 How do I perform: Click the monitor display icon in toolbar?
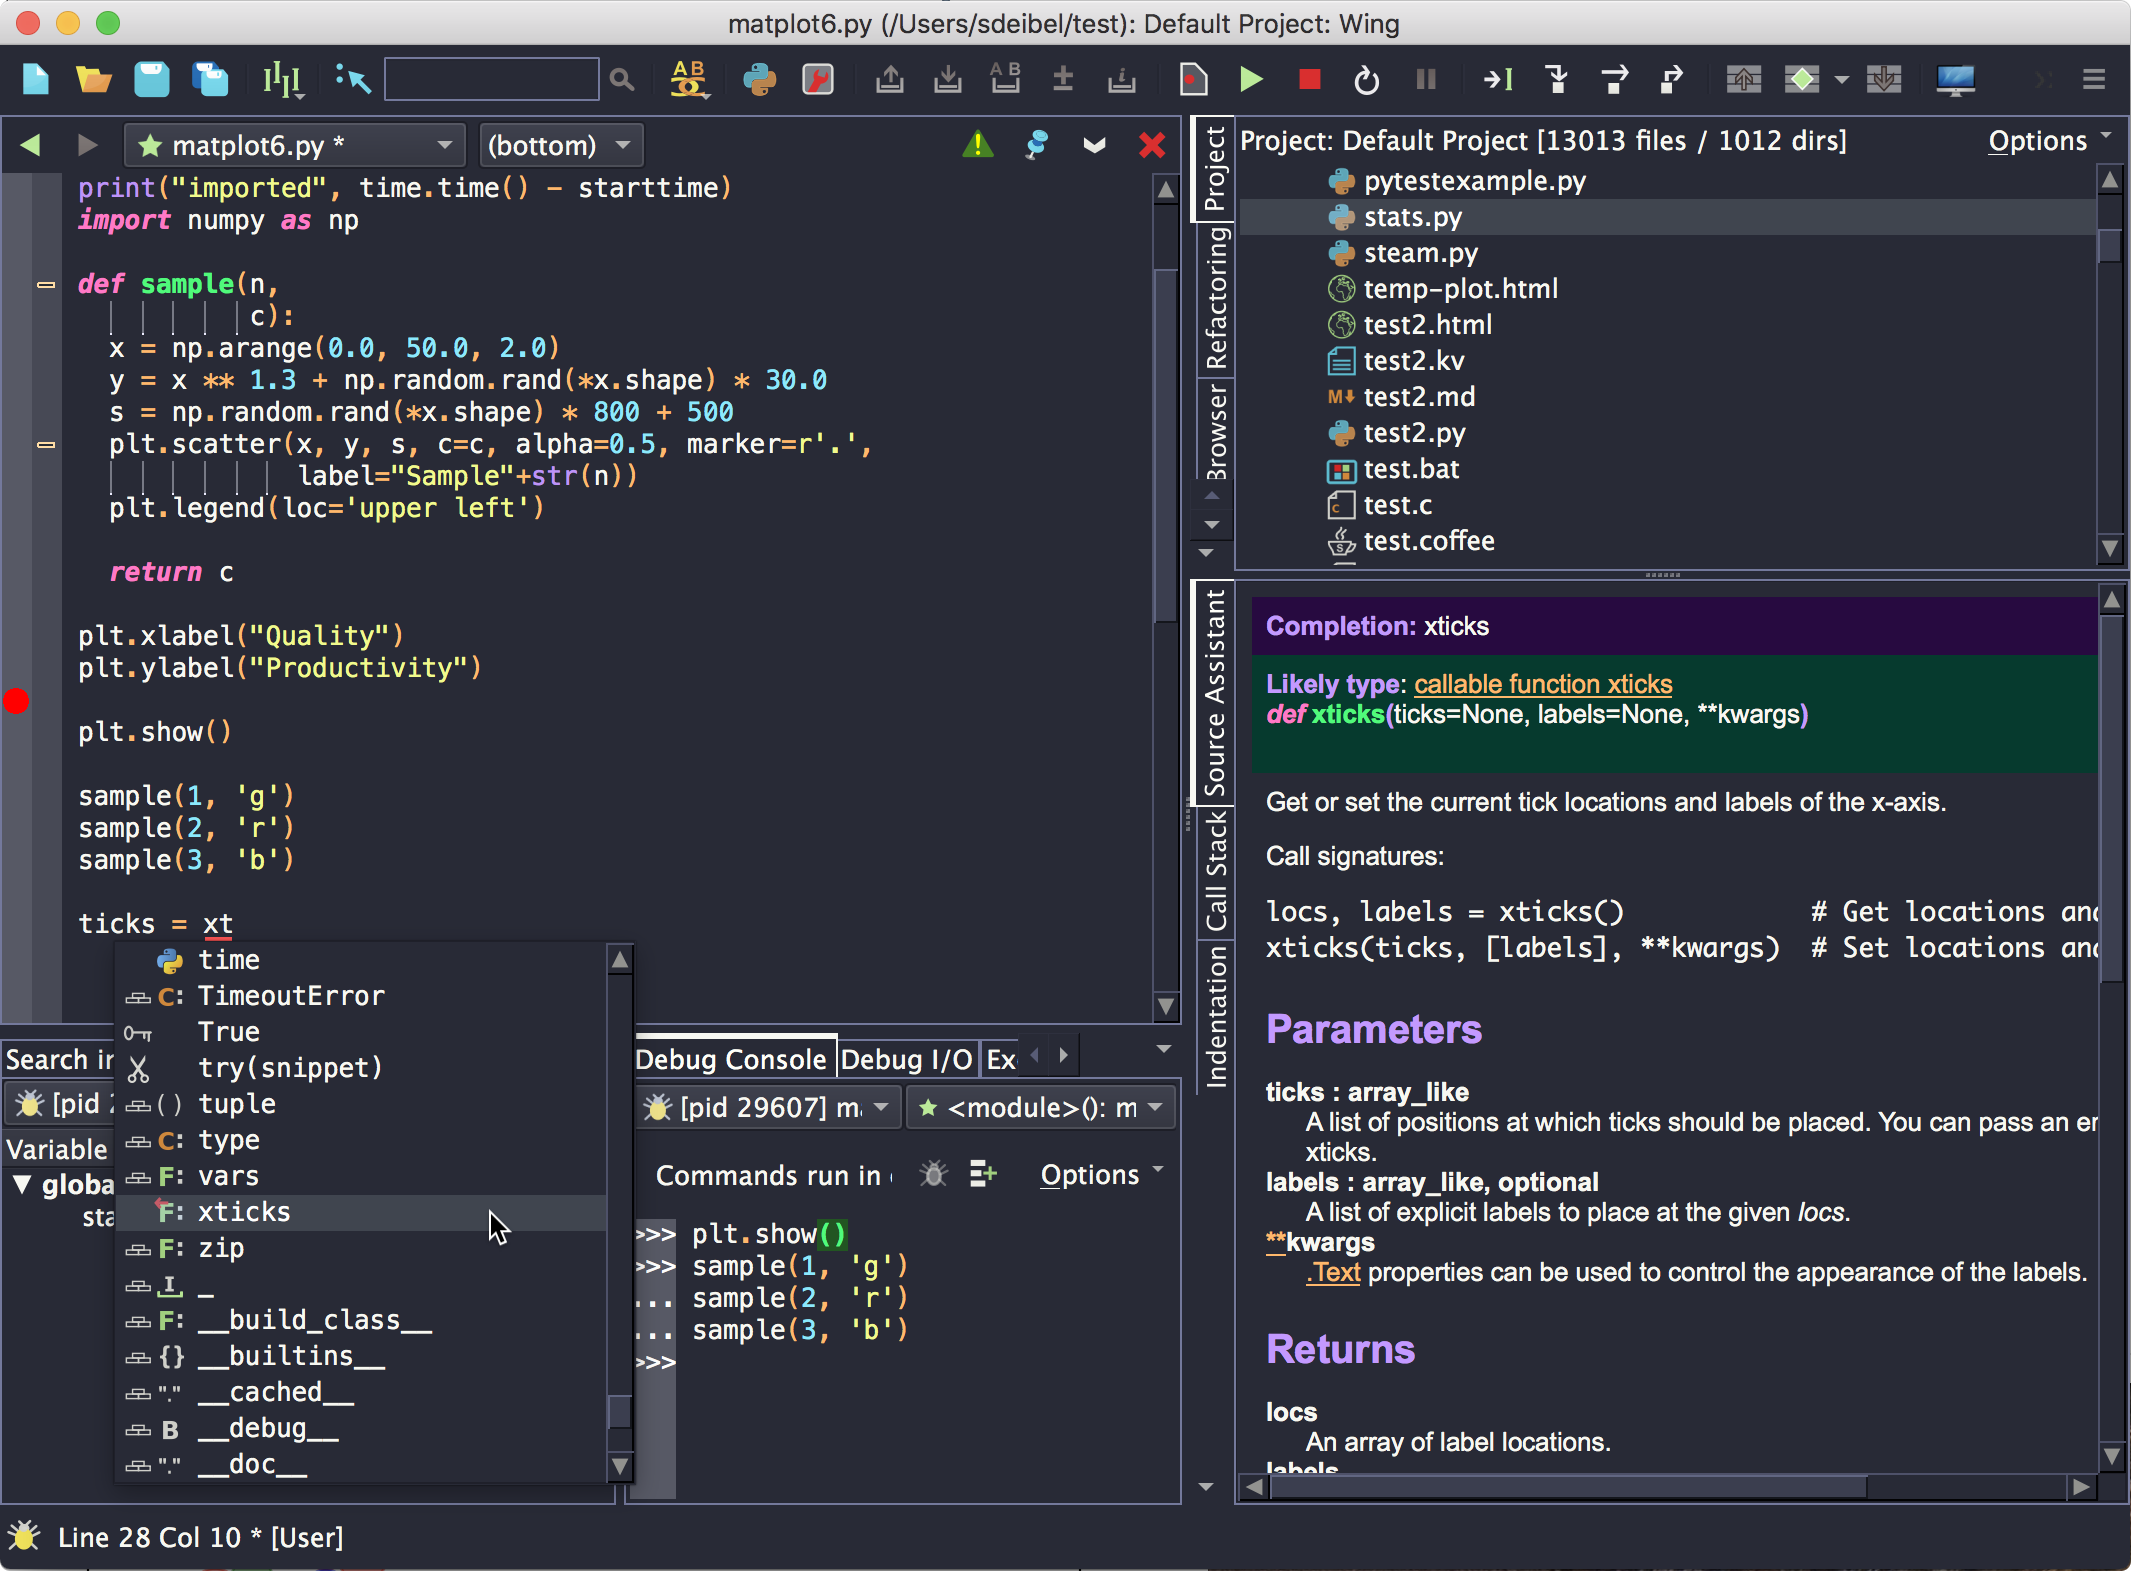coord(1955,79)
